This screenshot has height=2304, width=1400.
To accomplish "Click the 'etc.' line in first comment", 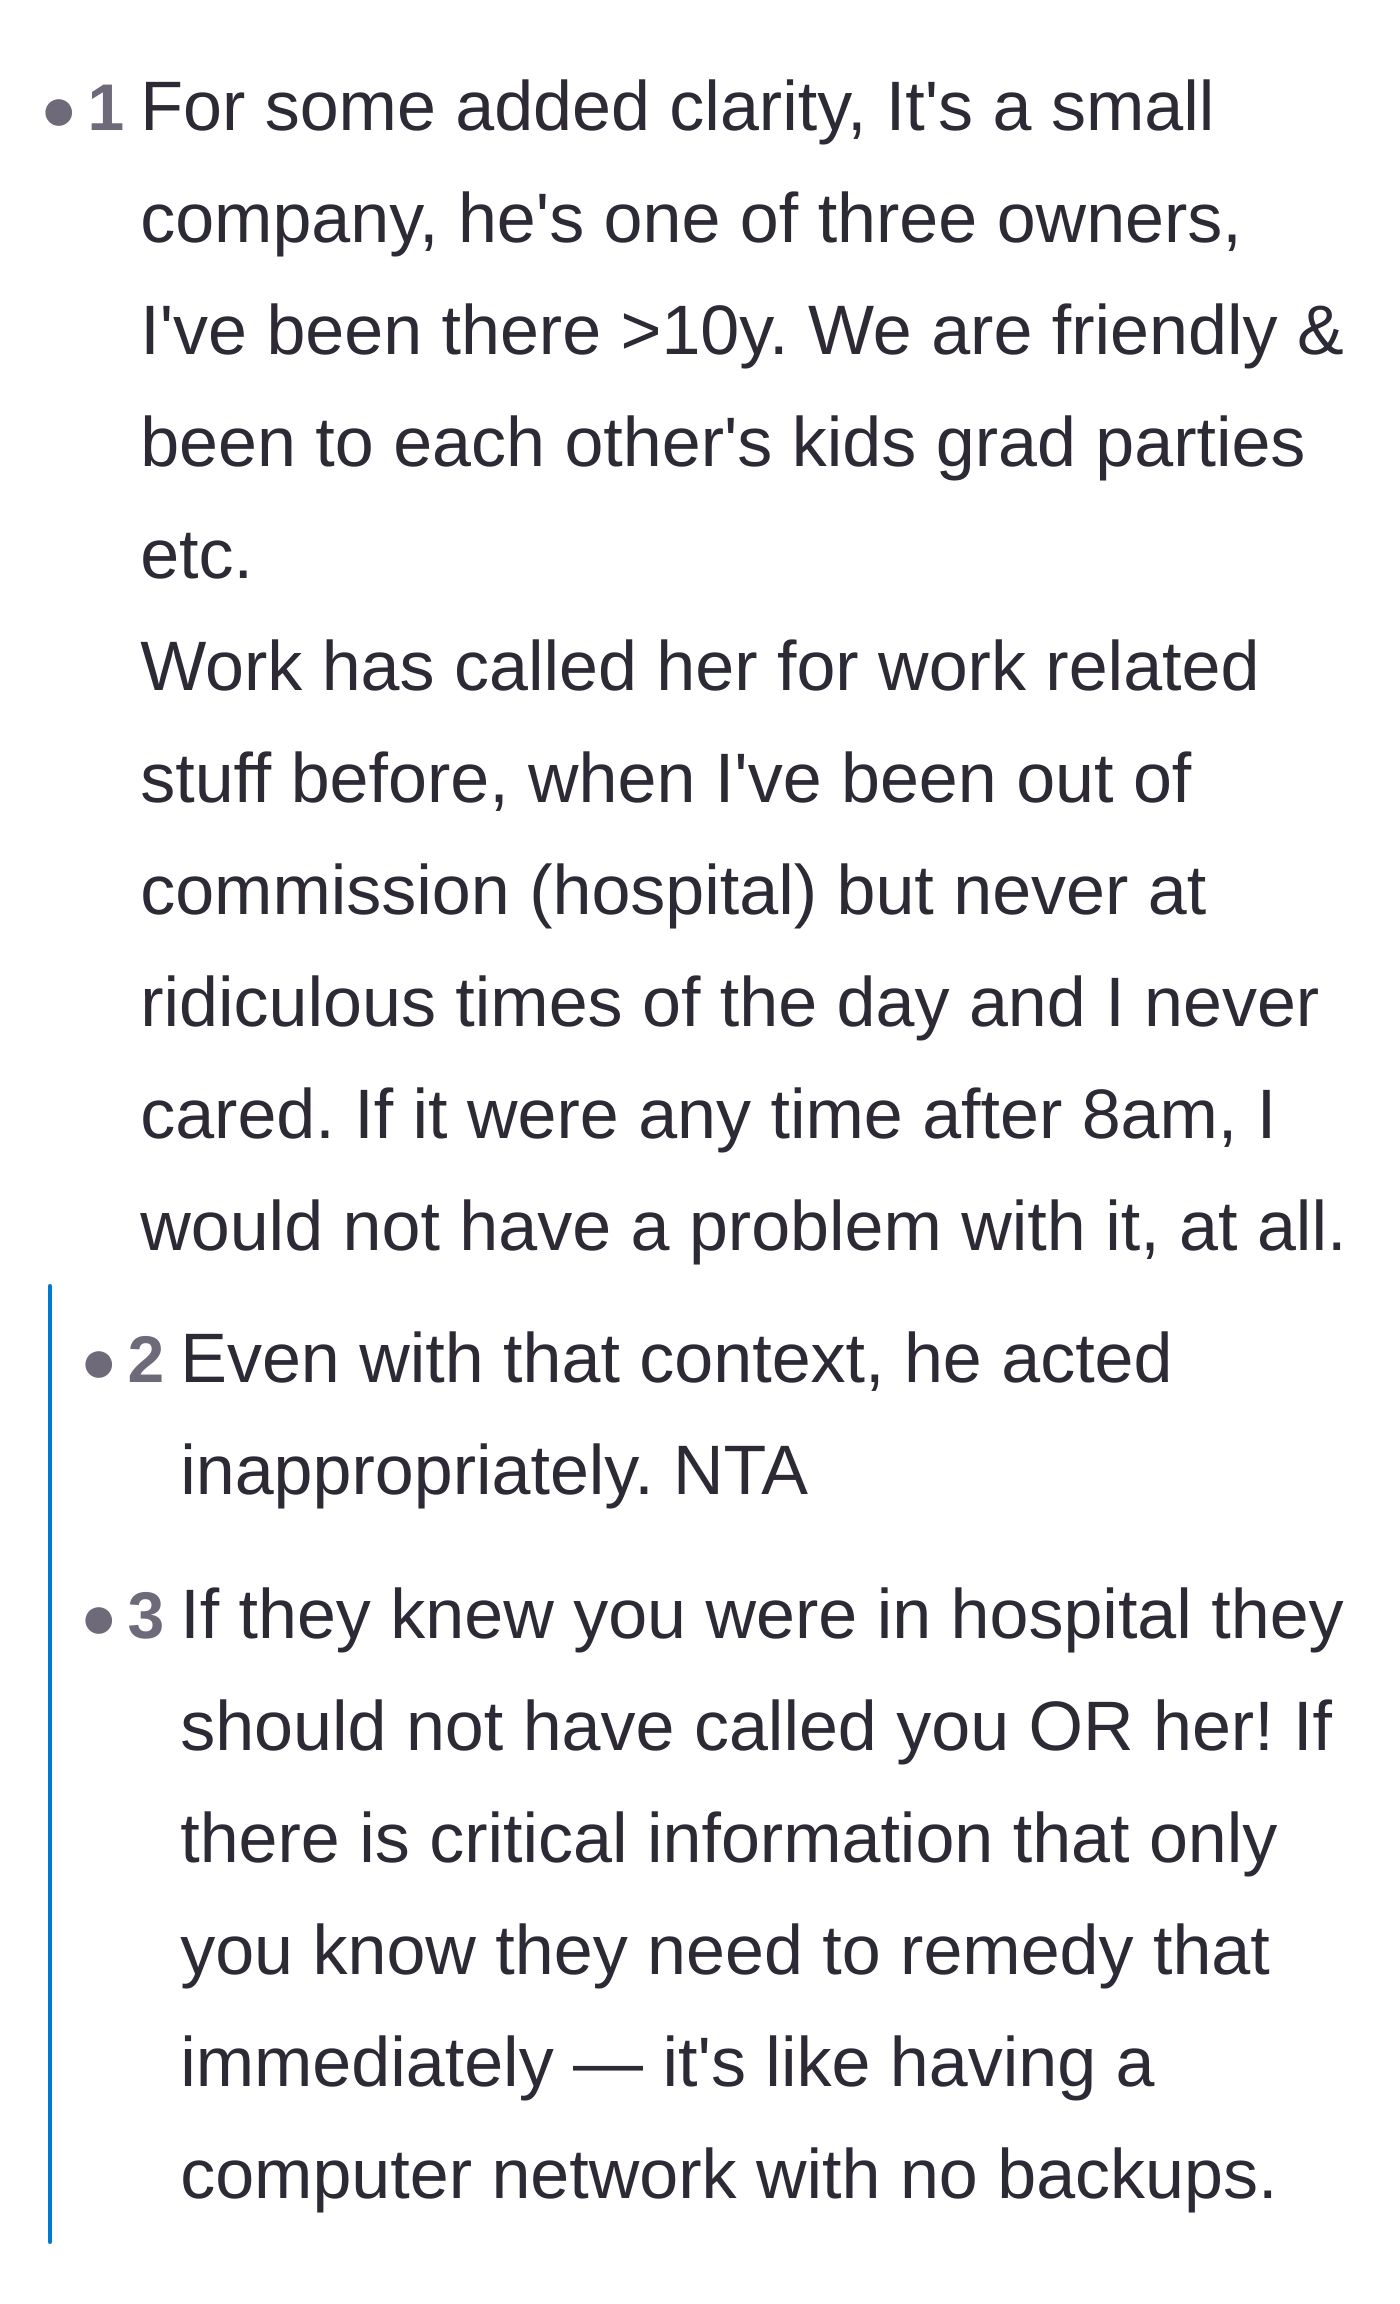I will click(x=196, y=555).
